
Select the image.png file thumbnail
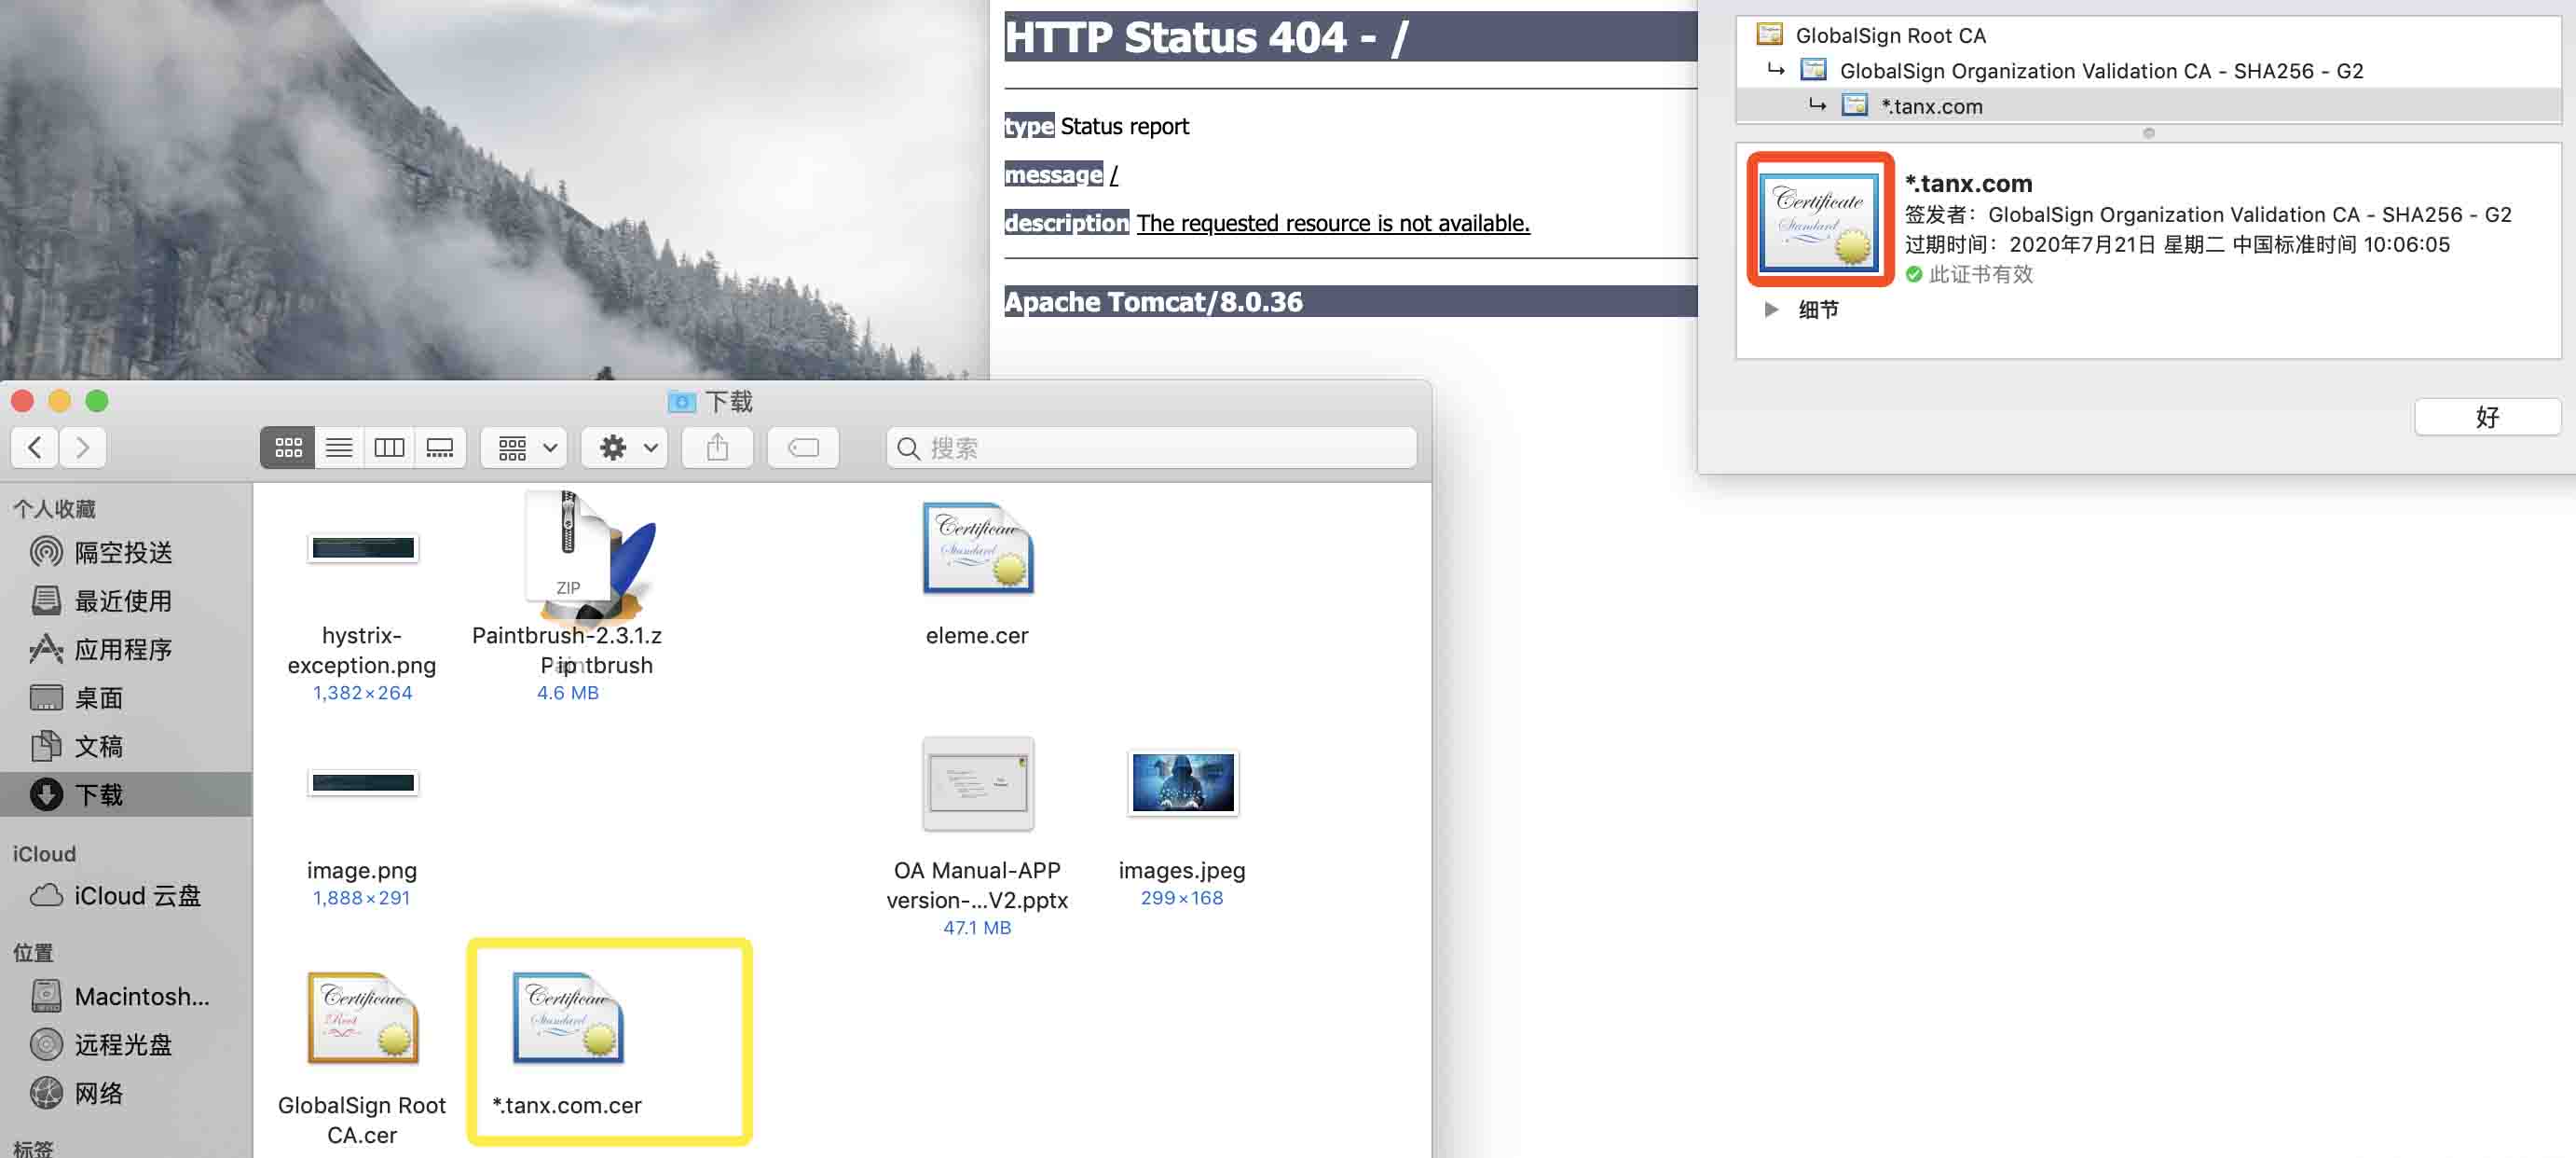(x=362, y=783)
